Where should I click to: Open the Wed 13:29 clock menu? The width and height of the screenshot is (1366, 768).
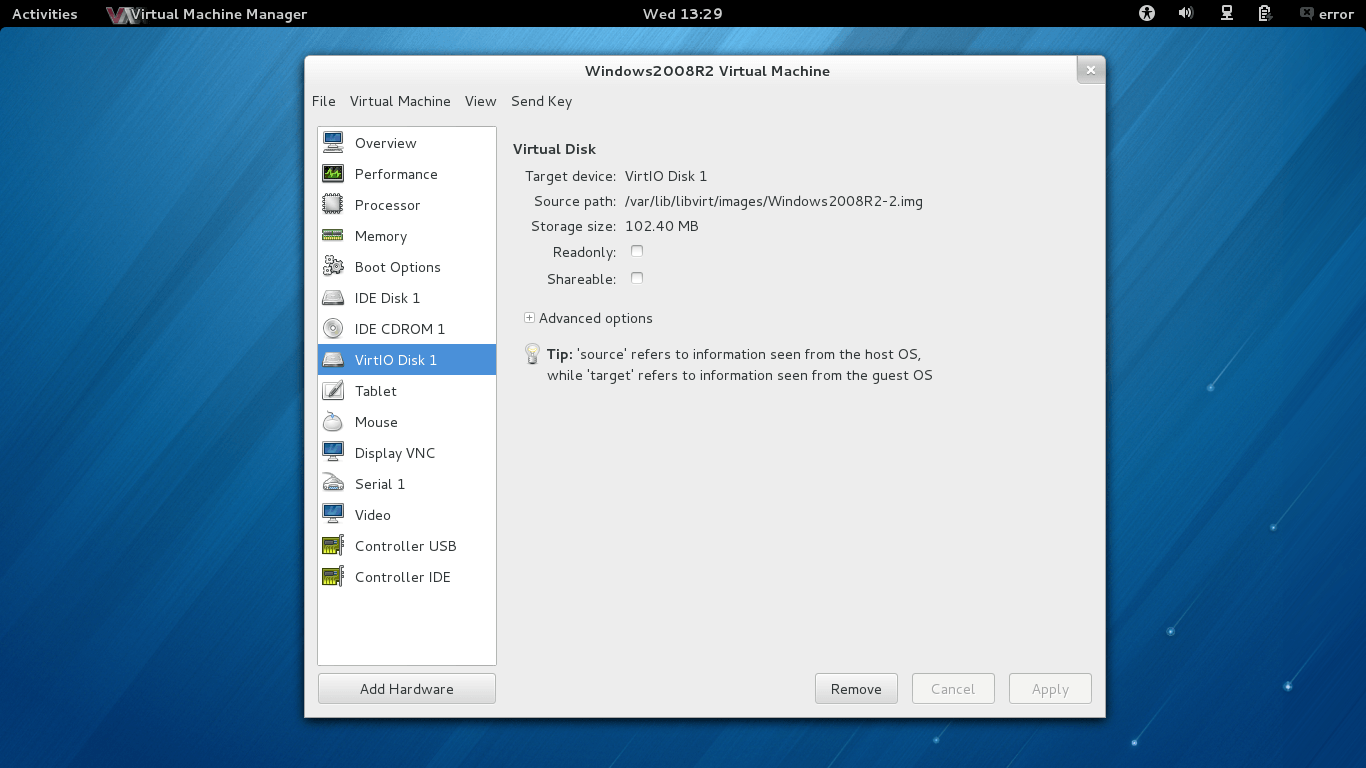point(683,14)
